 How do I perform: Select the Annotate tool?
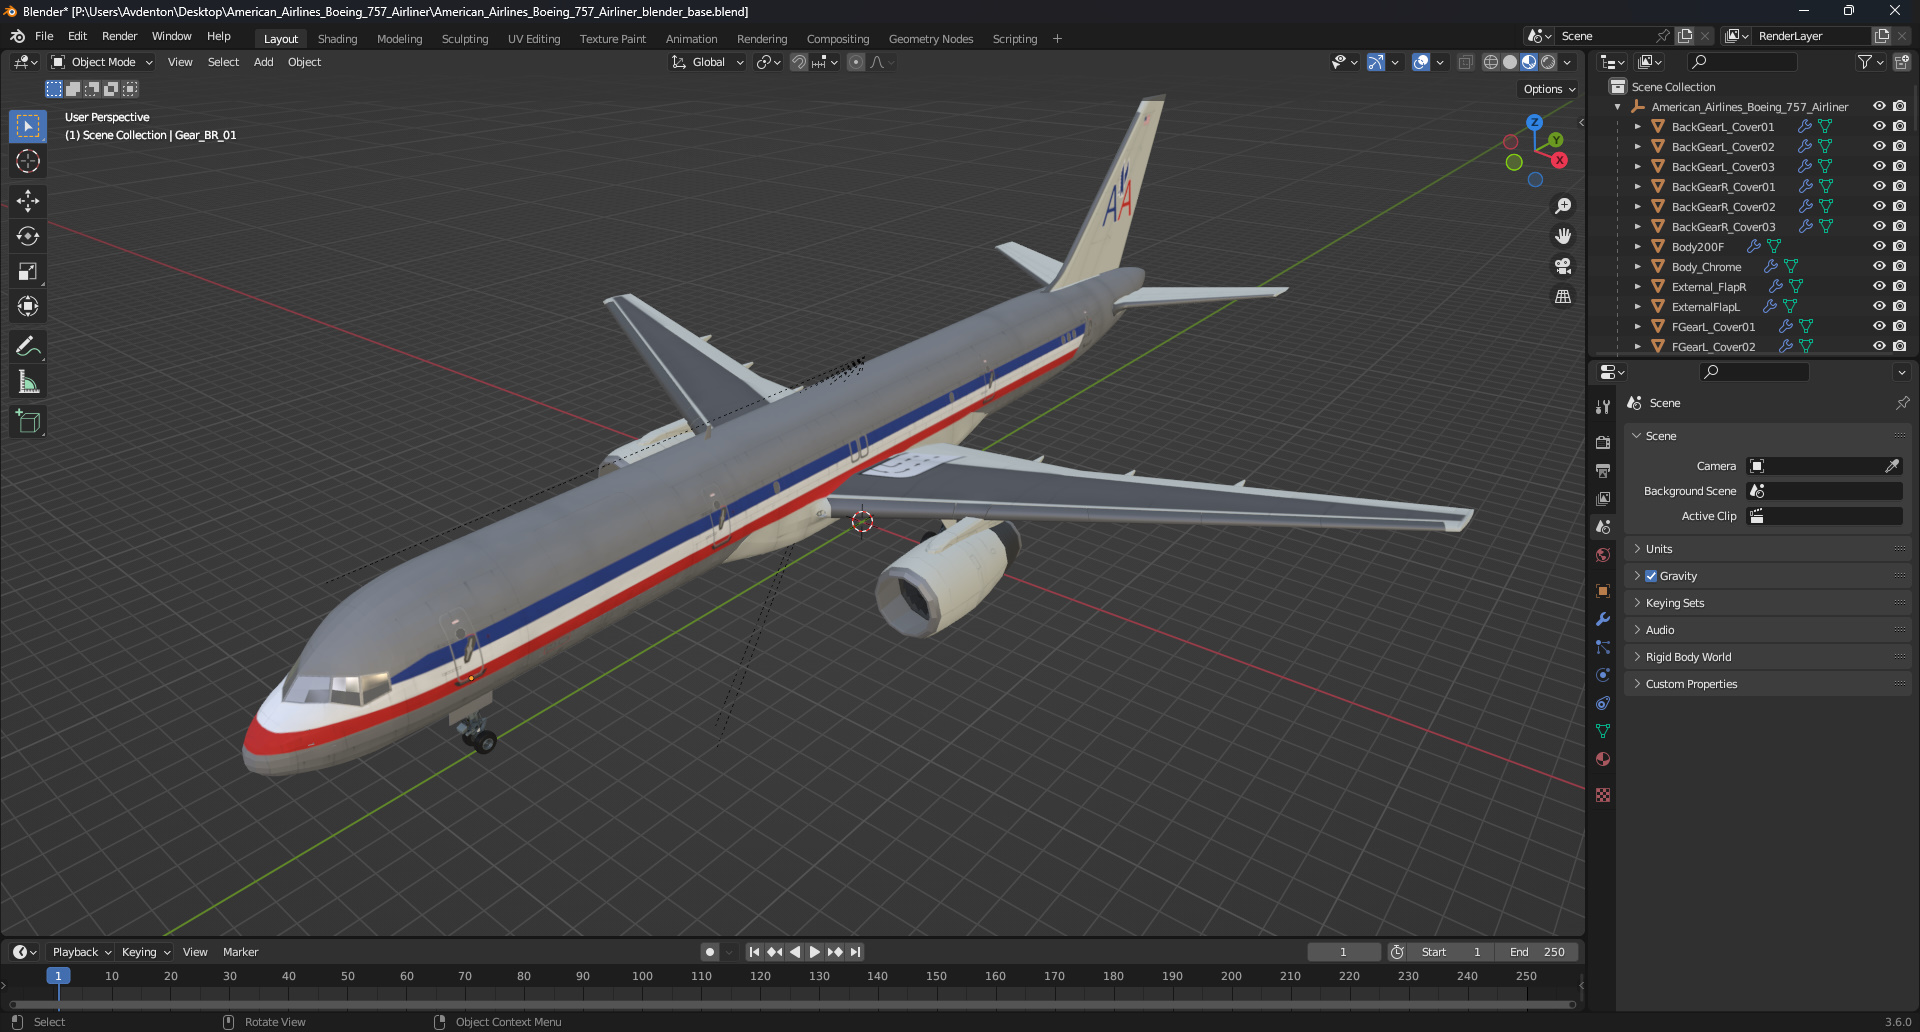(28, 347)
